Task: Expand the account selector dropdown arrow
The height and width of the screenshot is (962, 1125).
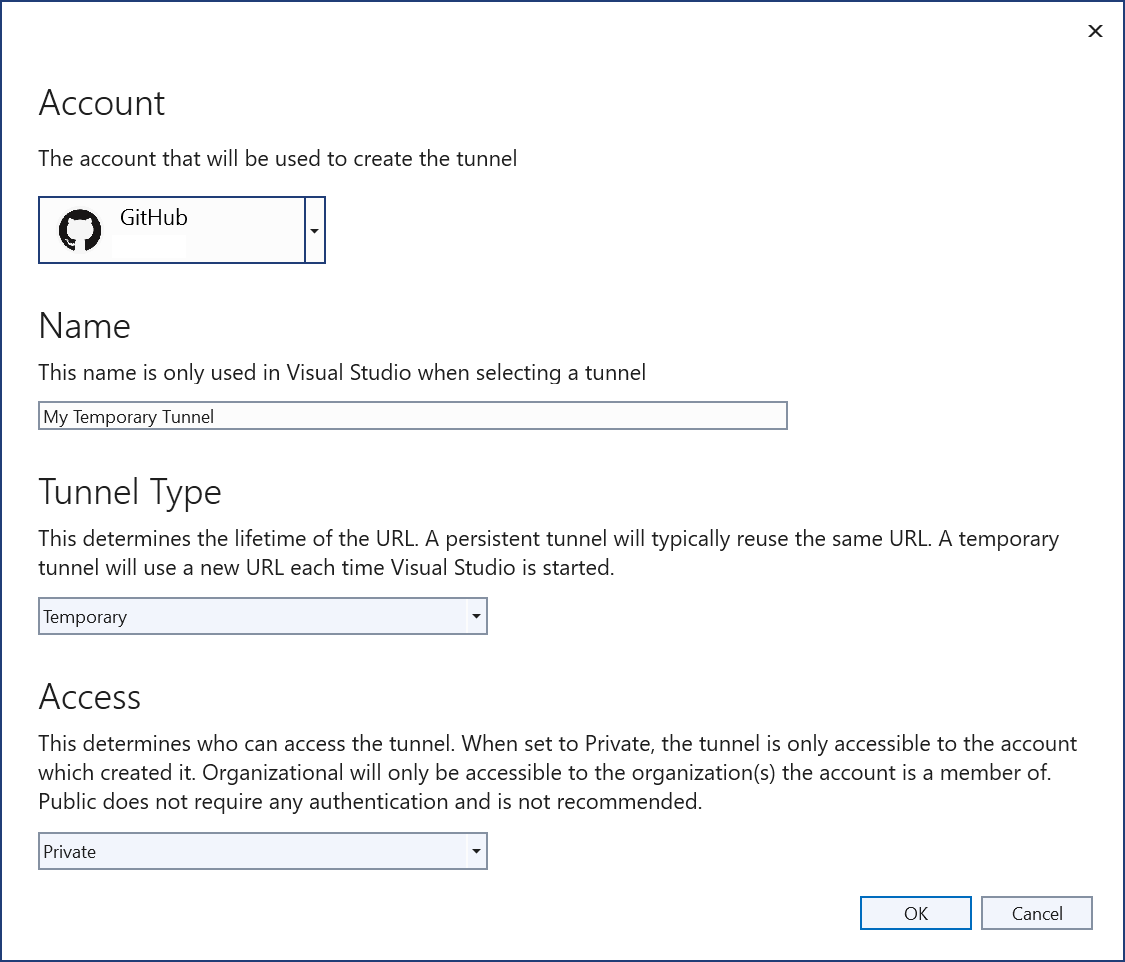Action: 315,231
